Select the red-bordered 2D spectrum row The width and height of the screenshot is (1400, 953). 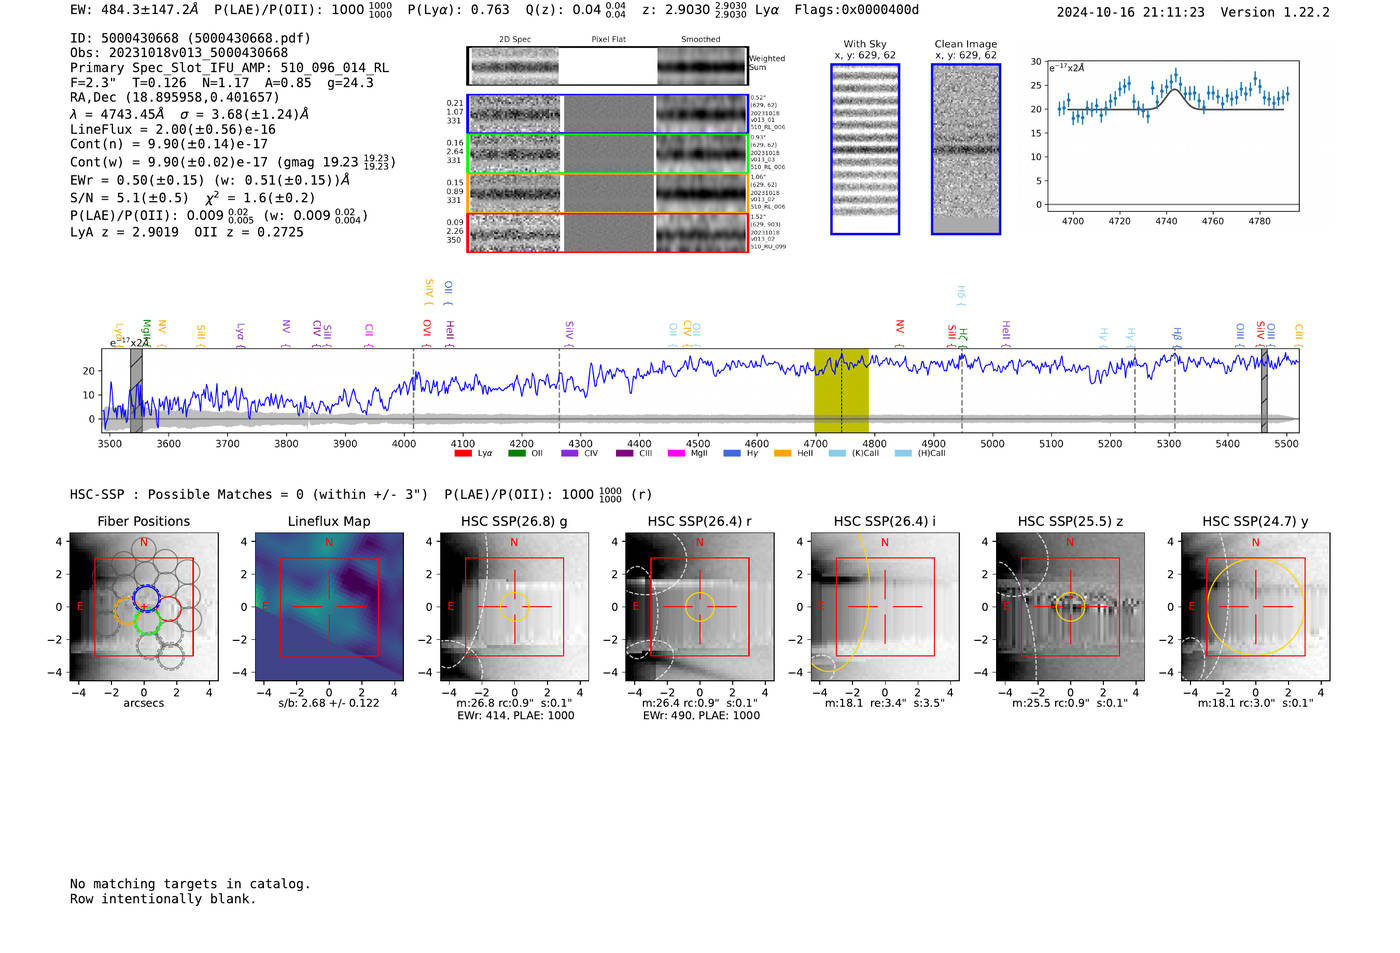[x=608, y=232]
